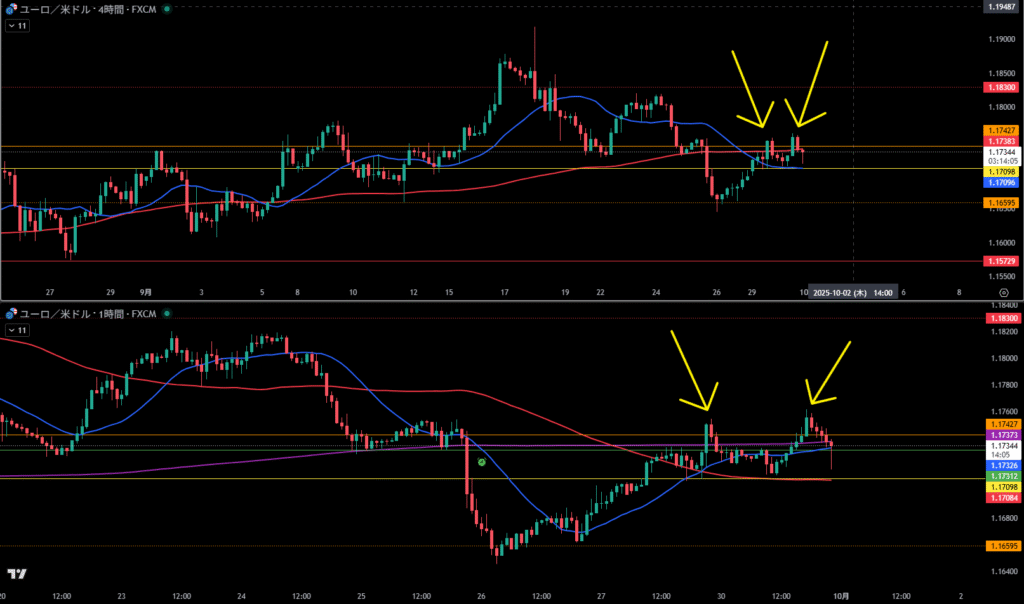Viewport: 1024px width, 604px height.
Task: Click the 1.19487 price label at top right
Action: tap(1002, 7)
